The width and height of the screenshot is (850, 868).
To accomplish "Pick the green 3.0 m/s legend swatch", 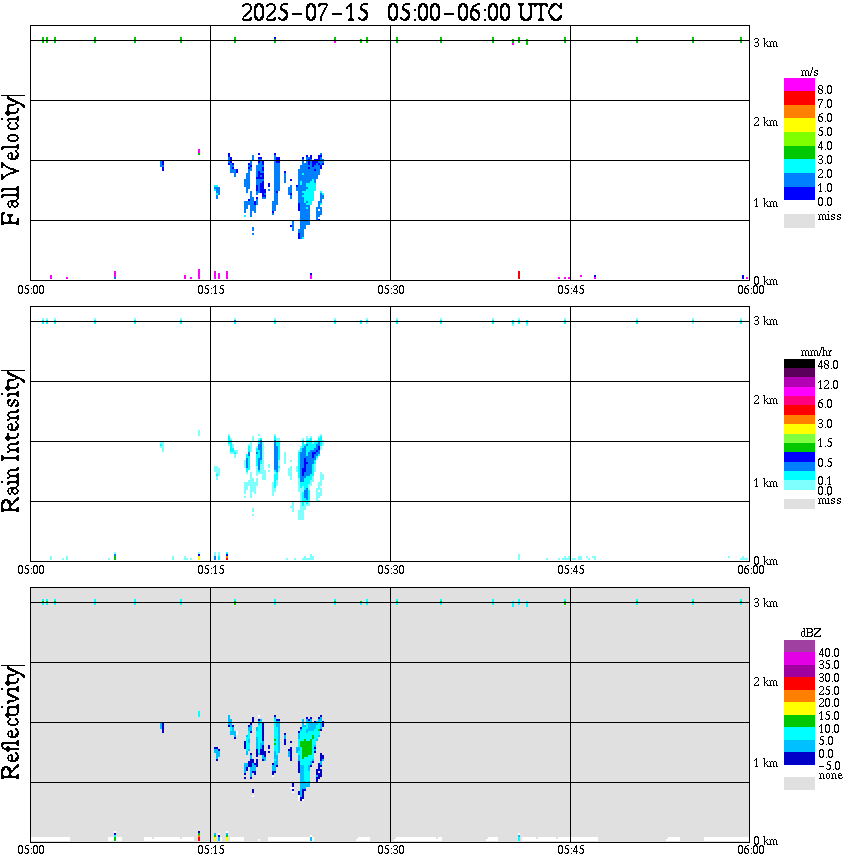I will tap(799, 152).
